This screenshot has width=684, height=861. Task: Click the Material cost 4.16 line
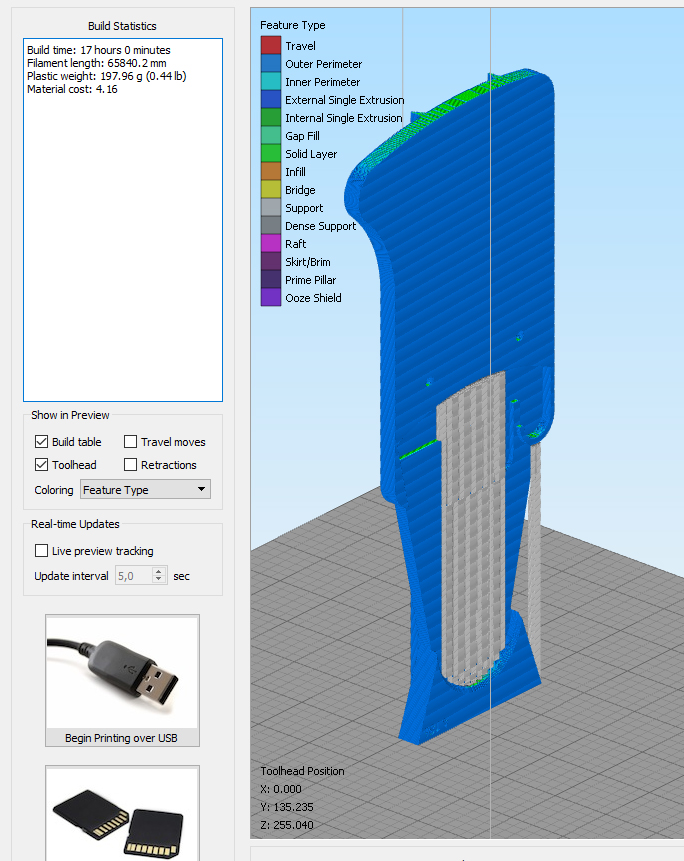(72, 89)
